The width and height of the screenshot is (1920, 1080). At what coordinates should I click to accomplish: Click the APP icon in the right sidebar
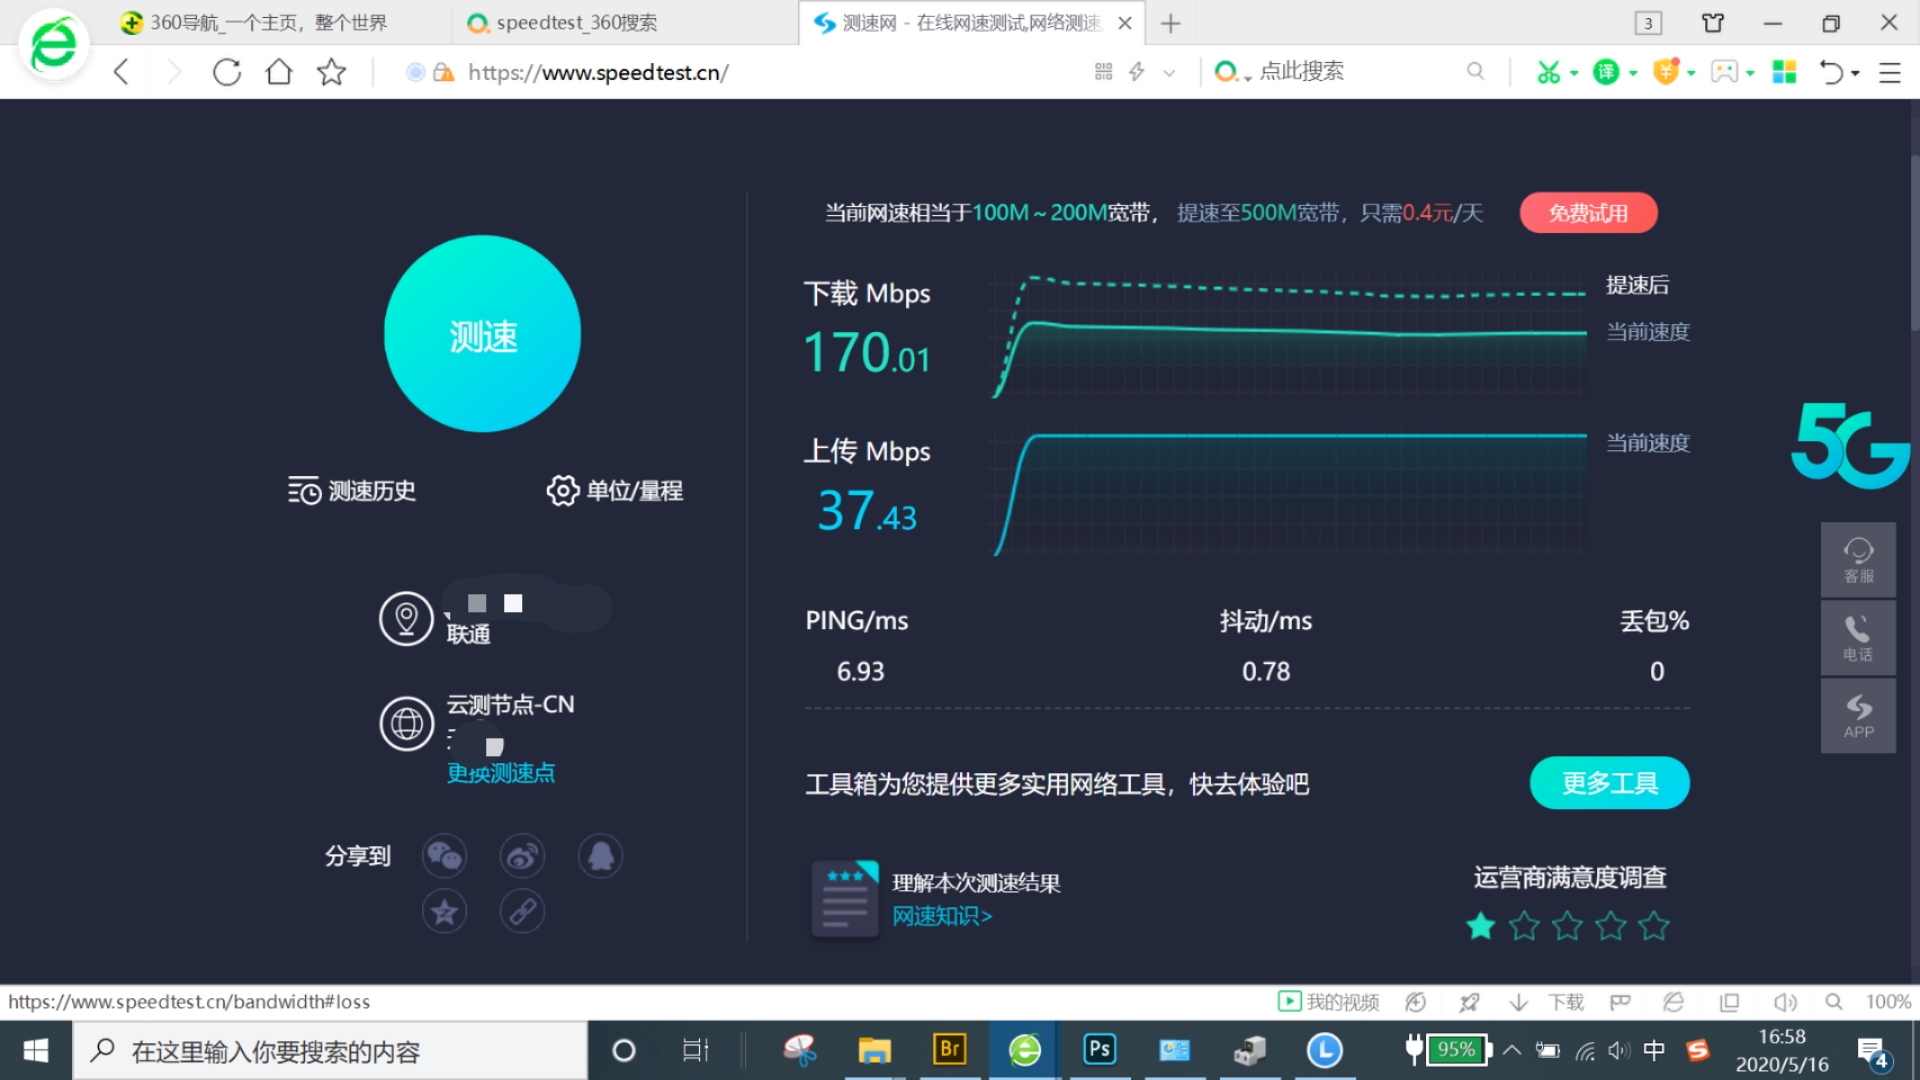(1857, 715)
